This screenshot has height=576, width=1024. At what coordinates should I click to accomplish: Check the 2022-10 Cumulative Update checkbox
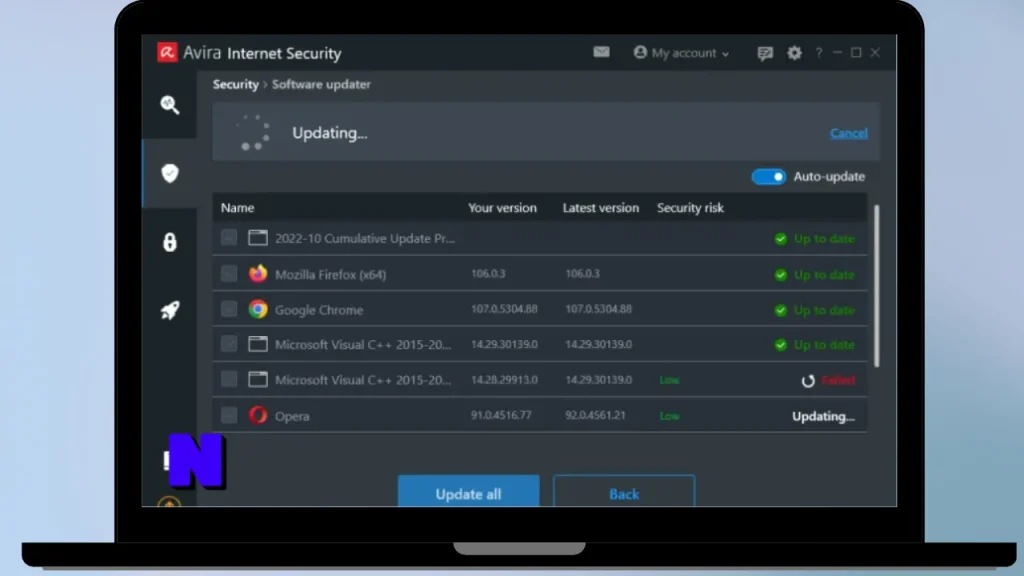[229, 237]
